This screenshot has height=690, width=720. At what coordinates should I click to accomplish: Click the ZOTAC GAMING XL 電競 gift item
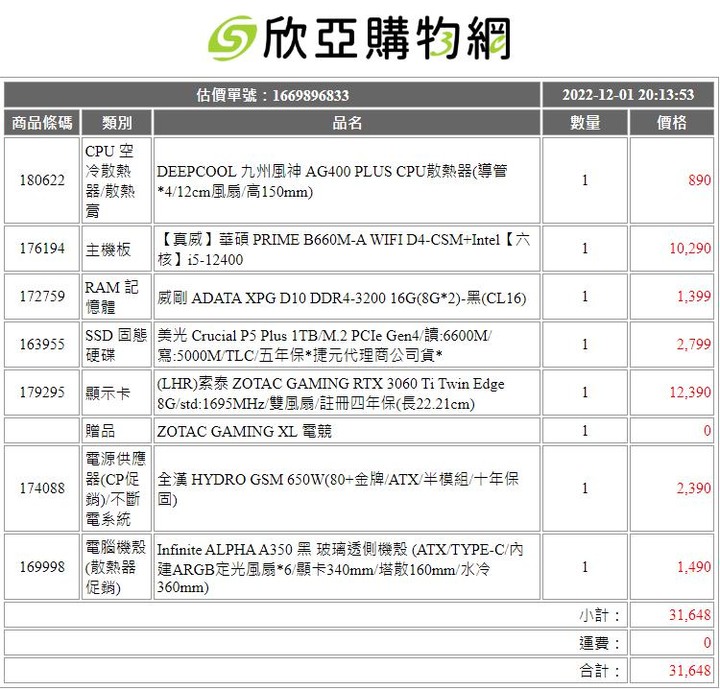(x=244, y=431)
